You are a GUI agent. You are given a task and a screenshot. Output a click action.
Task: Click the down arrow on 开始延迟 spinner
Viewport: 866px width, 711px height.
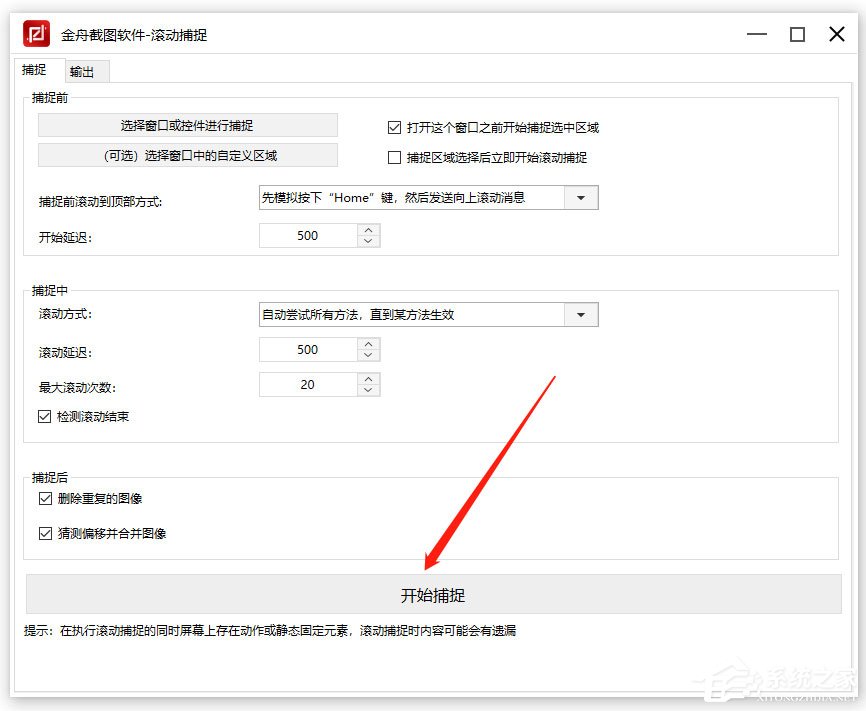(x=369, y=240)
